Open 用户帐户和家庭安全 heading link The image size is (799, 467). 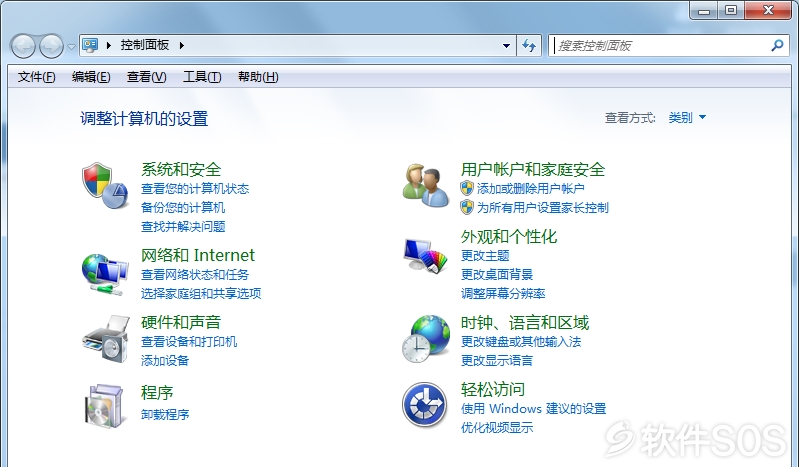tap(532, 169)
